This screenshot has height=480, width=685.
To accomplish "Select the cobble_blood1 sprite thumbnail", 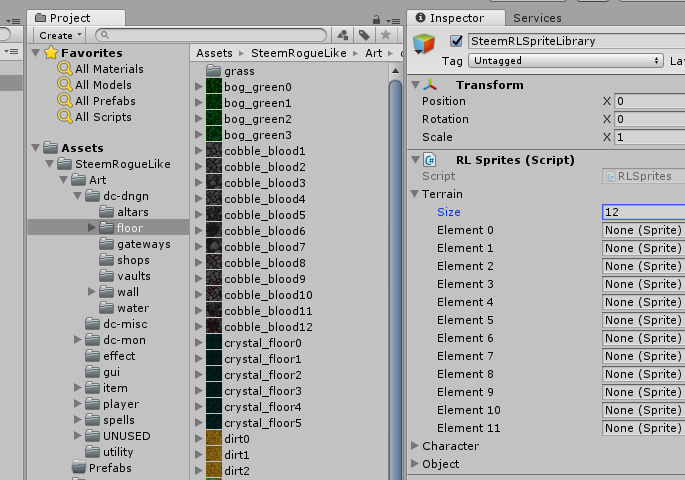I will pyautogui.click(x=214, y=151).
